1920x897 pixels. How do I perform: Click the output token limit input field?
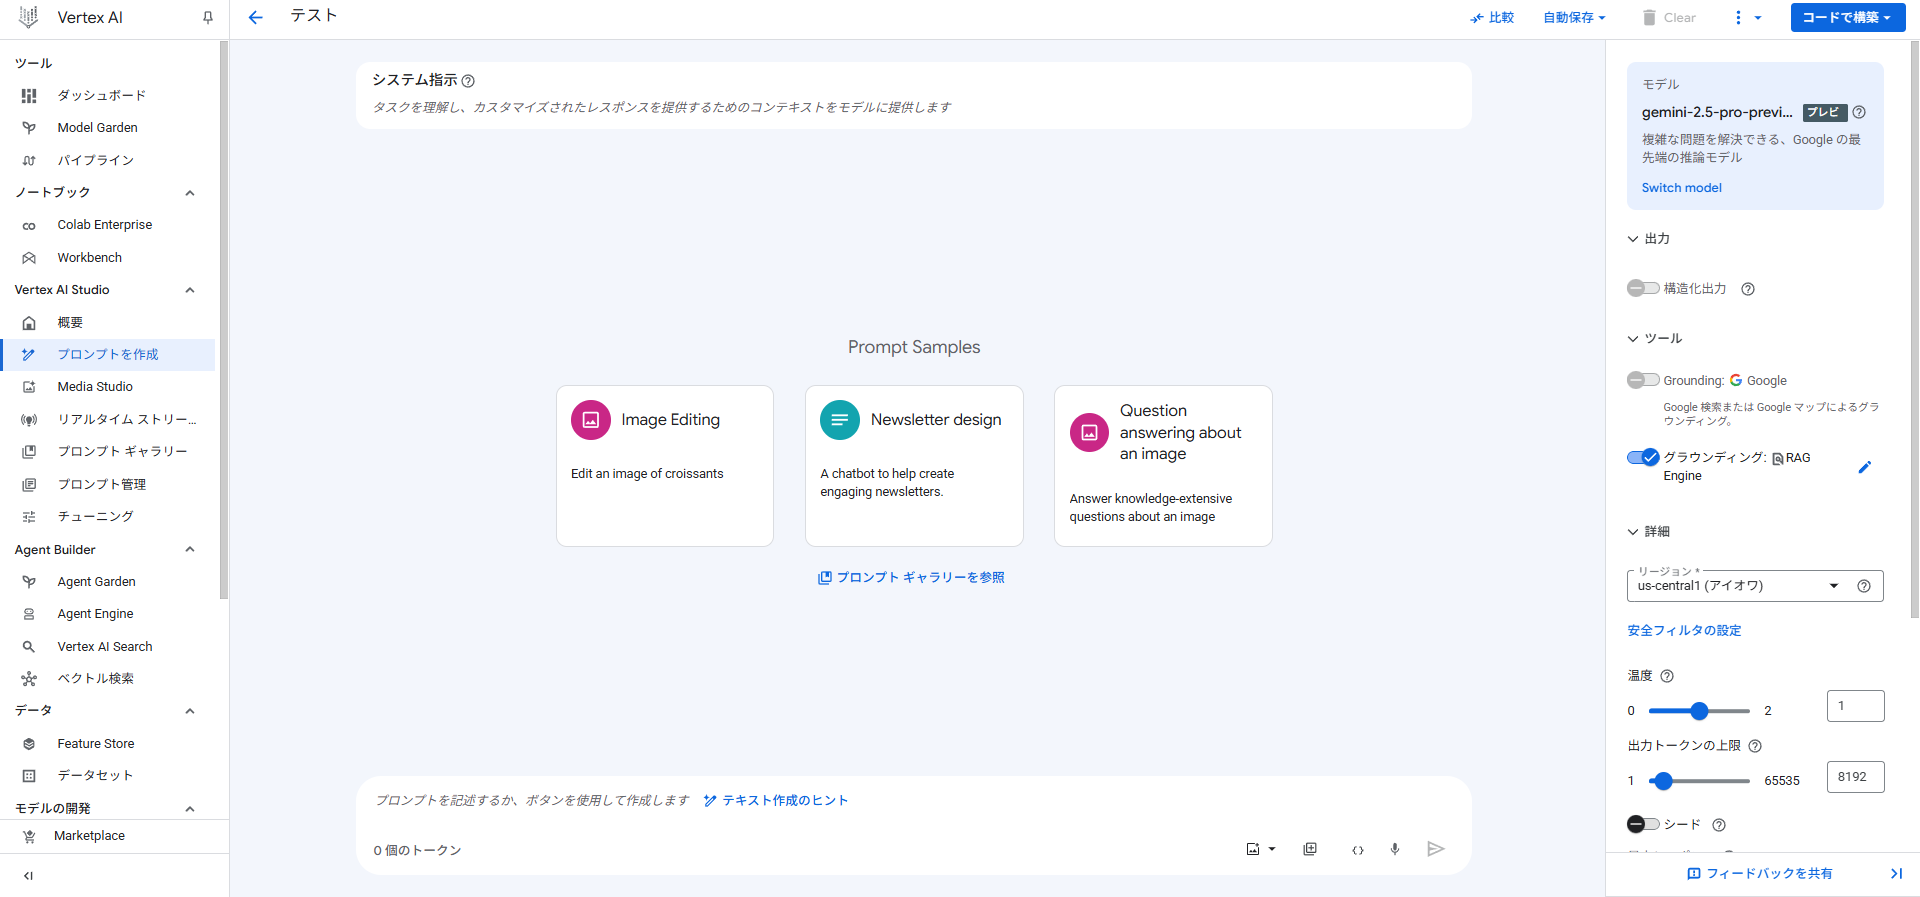(1855, 777)
